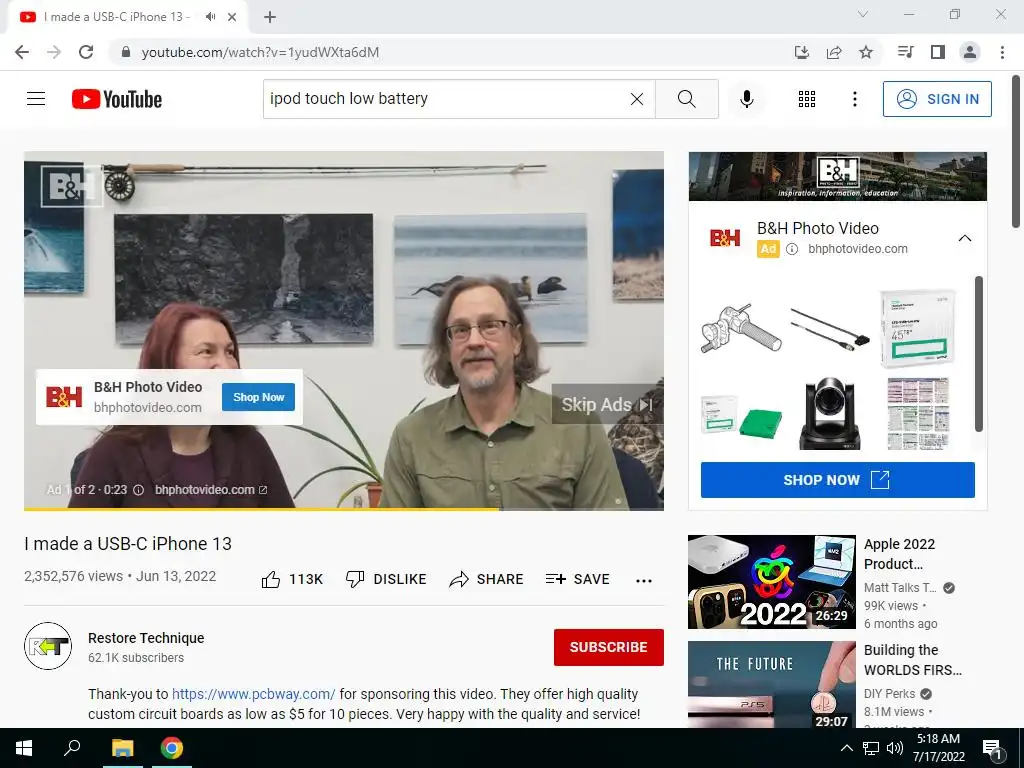
Task: Click Chrome icon in taskbar
Action: tap(172, 748)
